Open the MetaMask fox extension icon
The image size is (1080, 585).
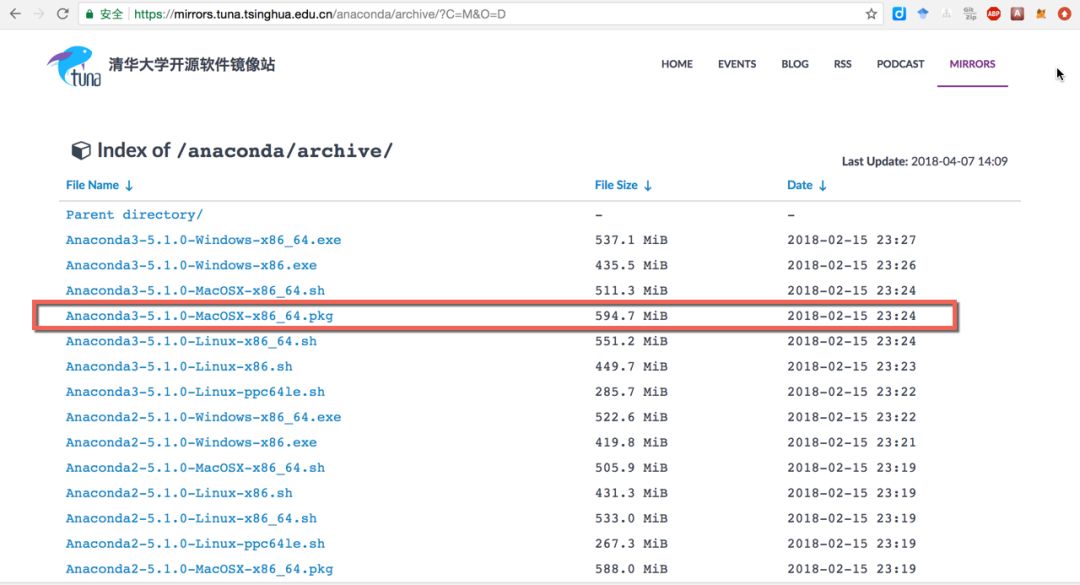tap(1041, 14)
